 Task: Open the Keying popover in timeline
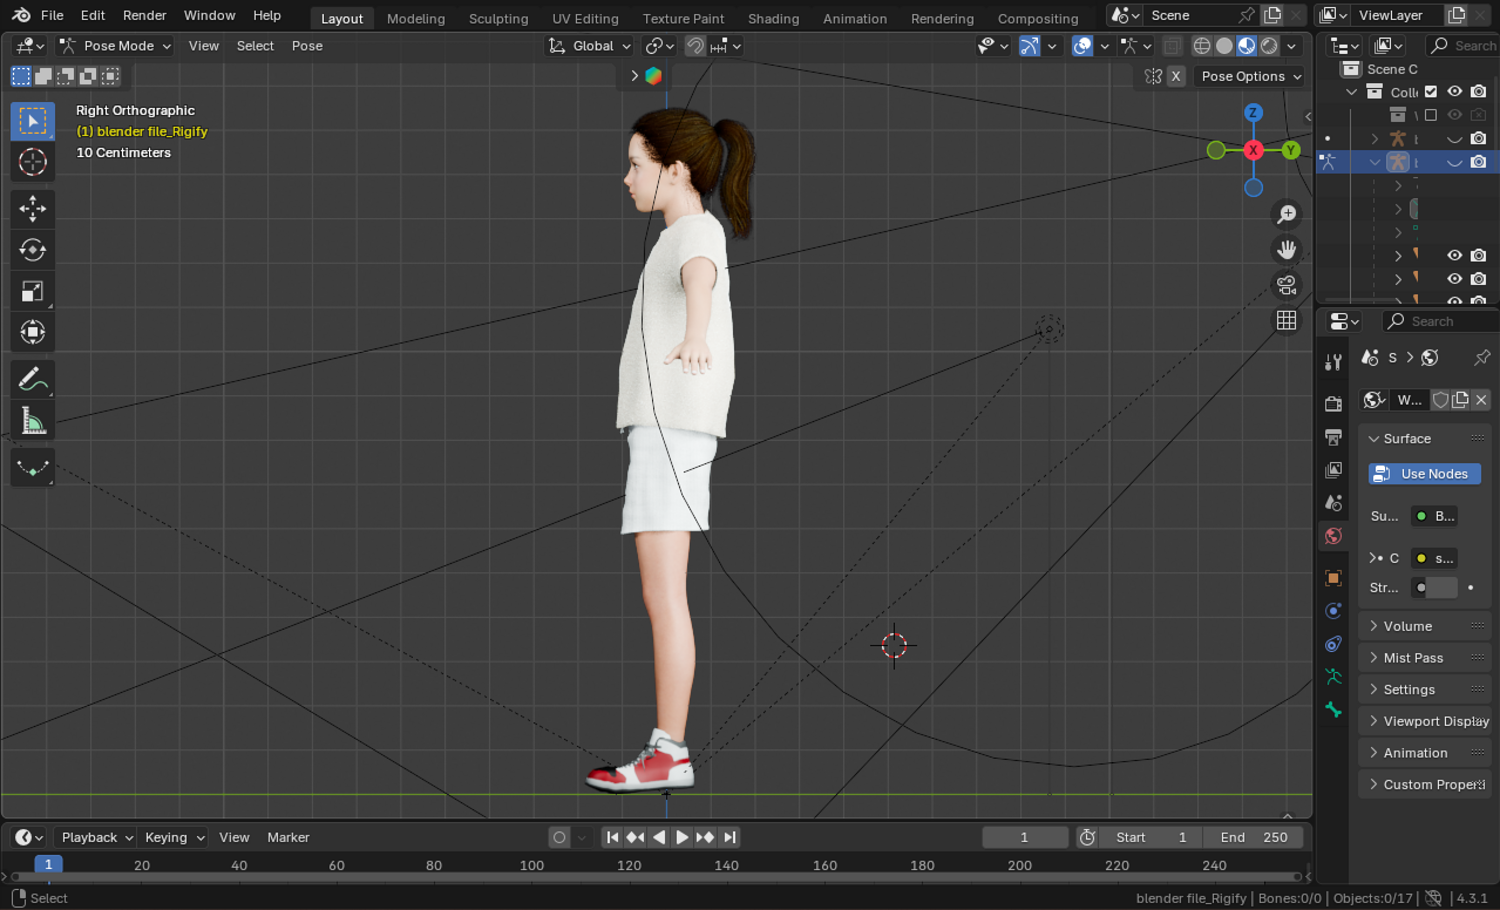point(173,837)
